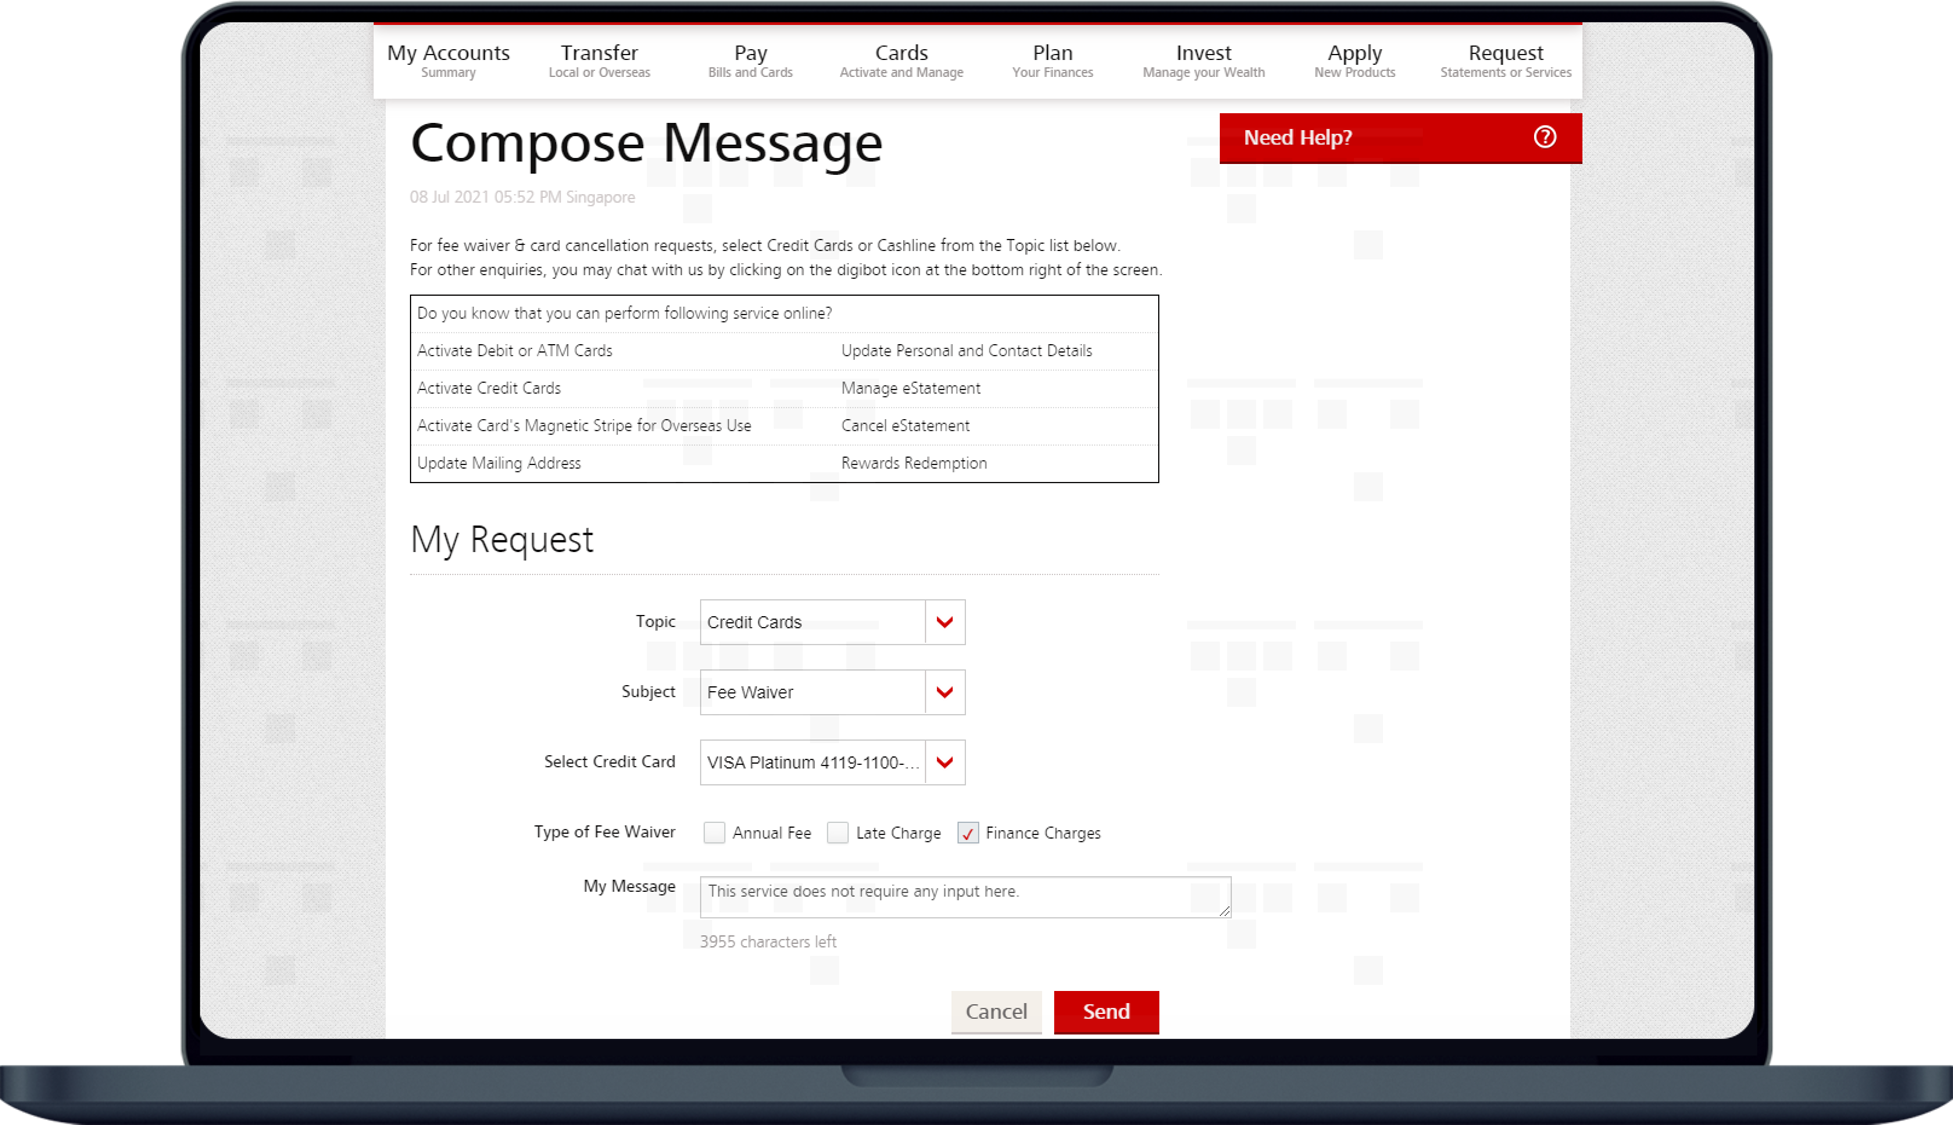The height and width of the screenshot is (1125, 1953).
Task: Open the My Accounts Summary menu
Action: click(448, 60)
